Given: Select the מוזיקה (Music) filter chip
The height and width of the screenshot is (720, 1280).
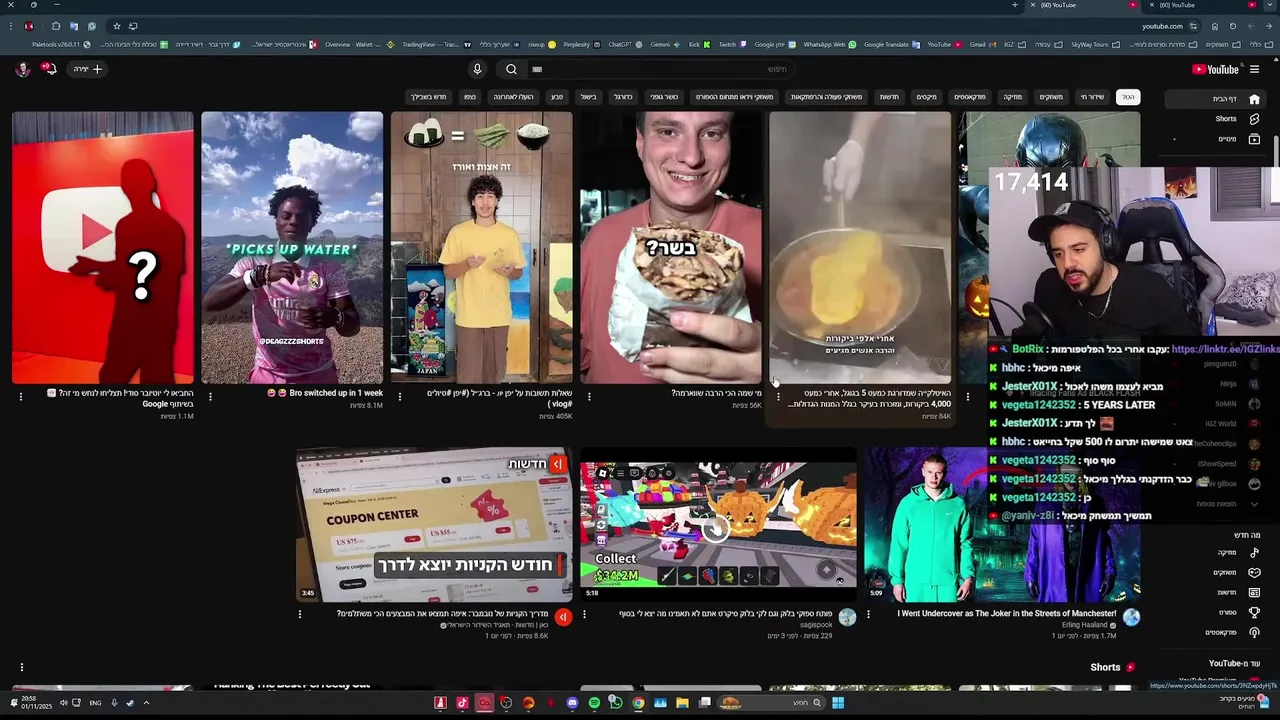Looking at the screenshot, I should coord(1013,97).
